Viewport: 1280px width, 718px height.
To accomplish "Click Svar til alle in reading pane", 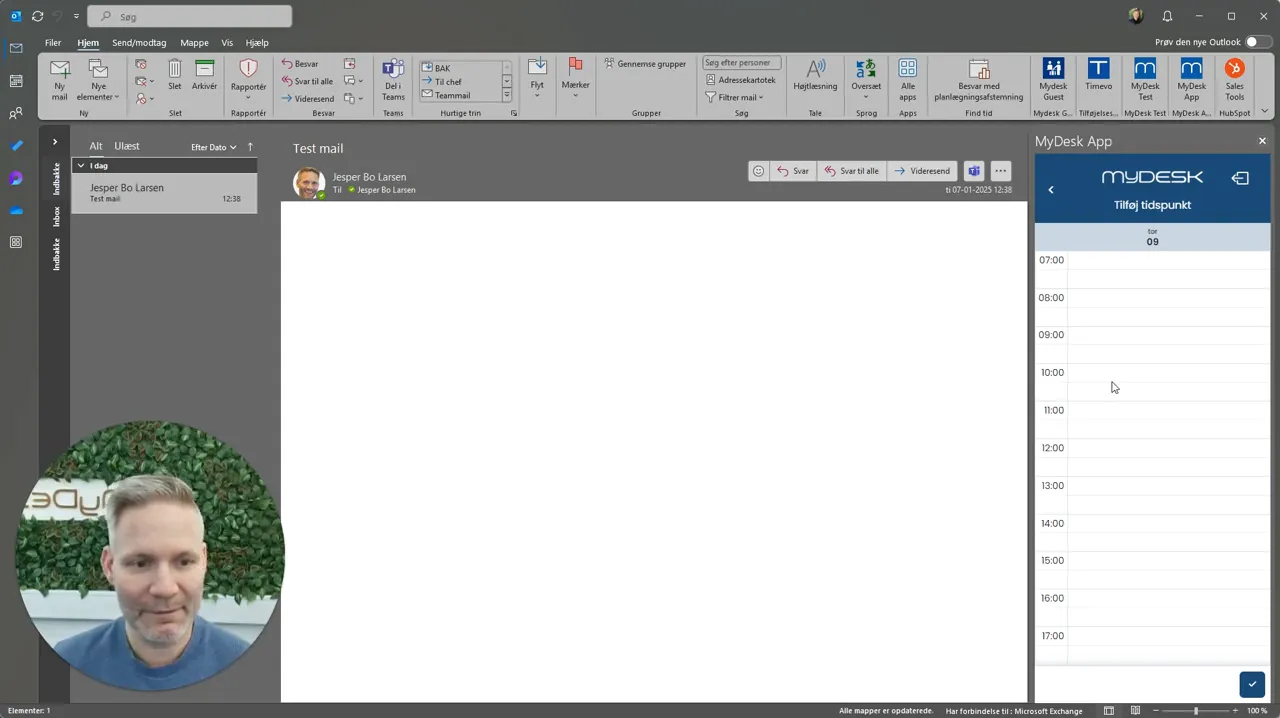I will pyautogui.click(x=851, y=171).
